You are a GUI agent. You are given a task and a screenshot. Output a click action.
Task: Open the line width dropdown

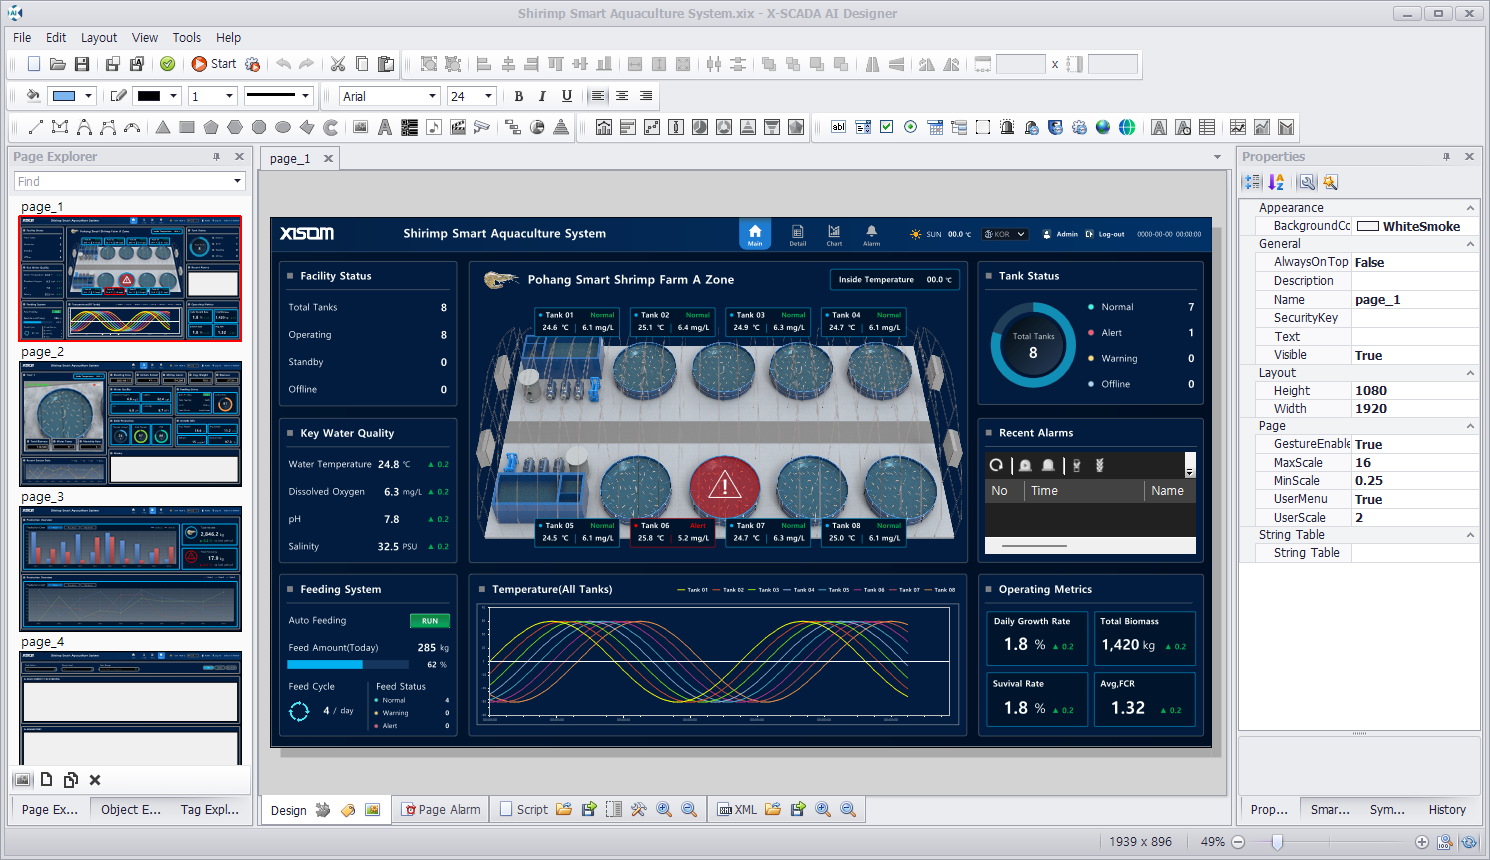point(229,96)
